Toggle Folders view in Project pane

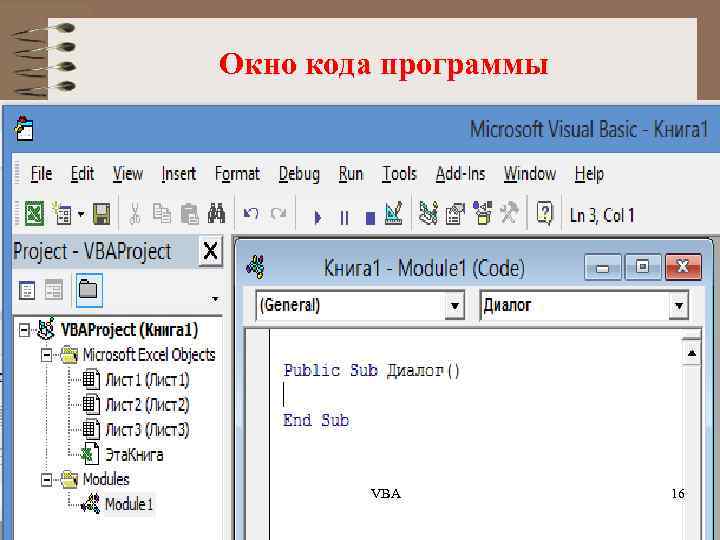(88, 290)
